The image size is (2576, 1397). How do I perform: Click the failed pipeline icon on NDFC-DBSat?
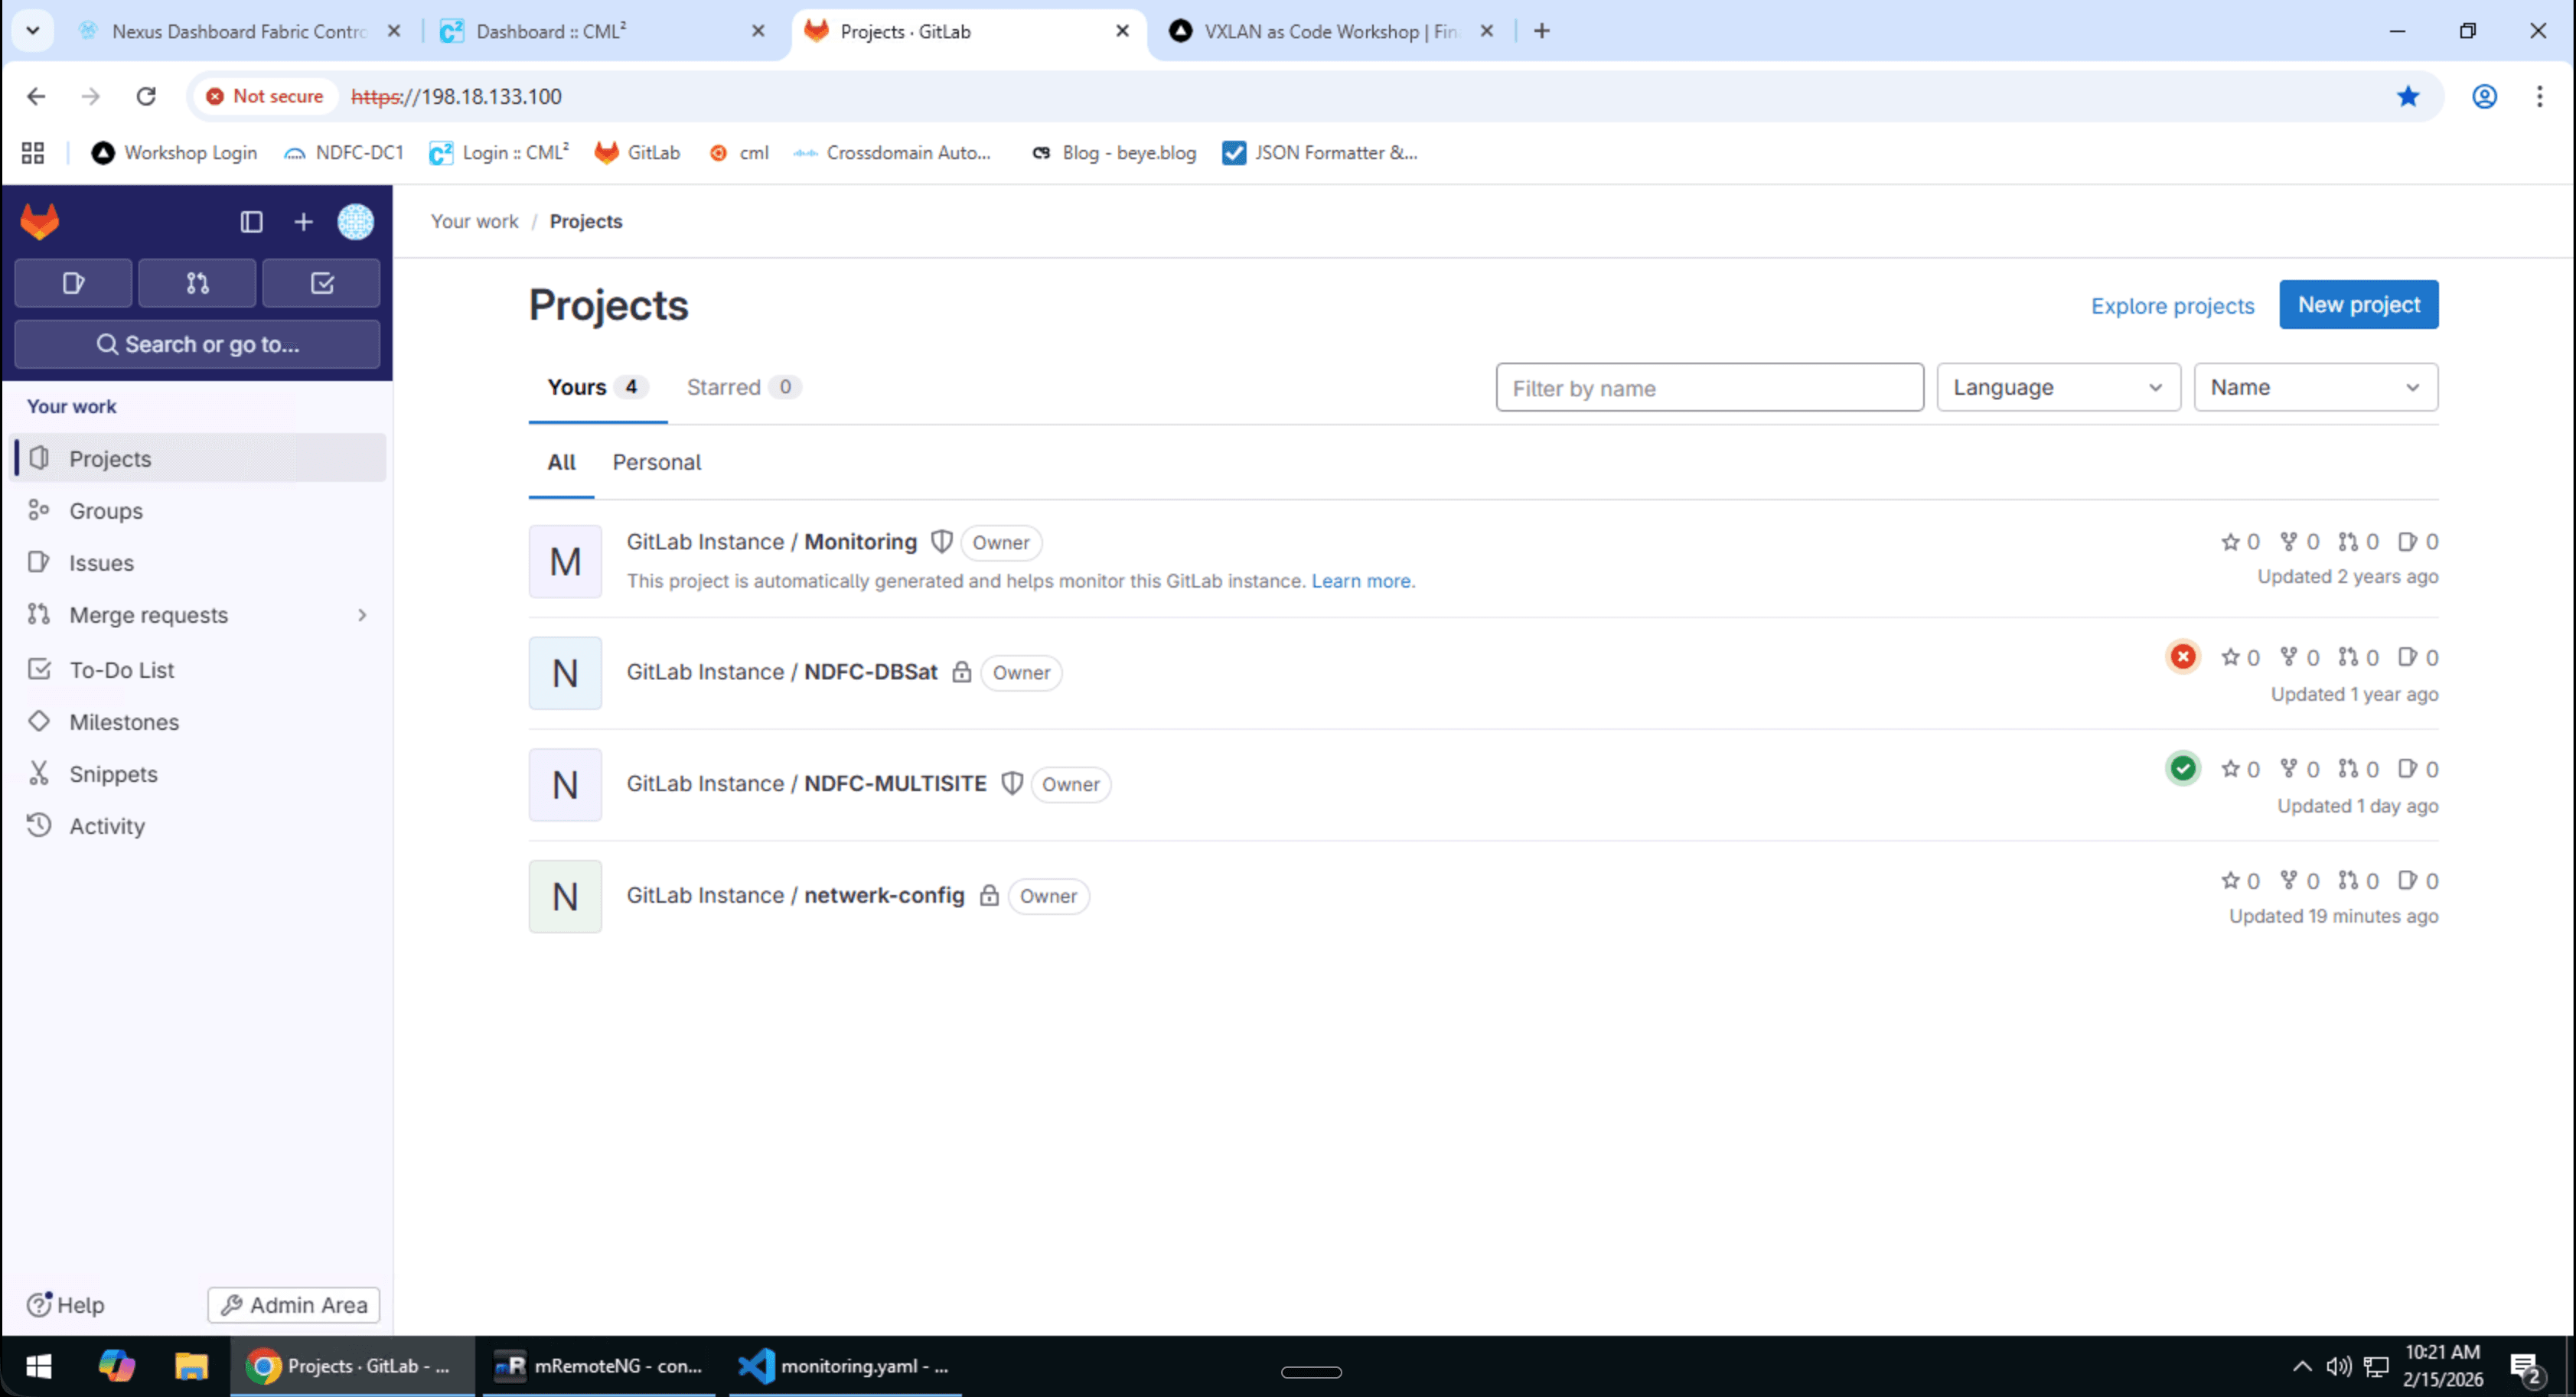pos(2183,657)
